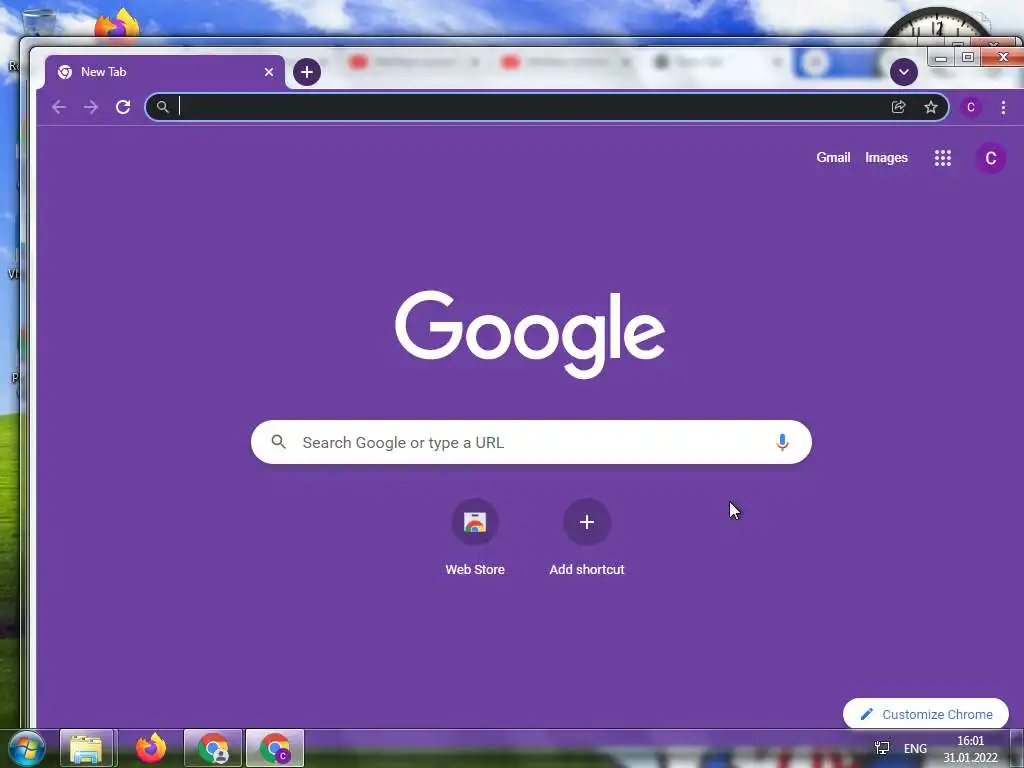This screenshot has height=768, width=1024.
Task: Maximize the Chrome window
Action: point(968,57)
